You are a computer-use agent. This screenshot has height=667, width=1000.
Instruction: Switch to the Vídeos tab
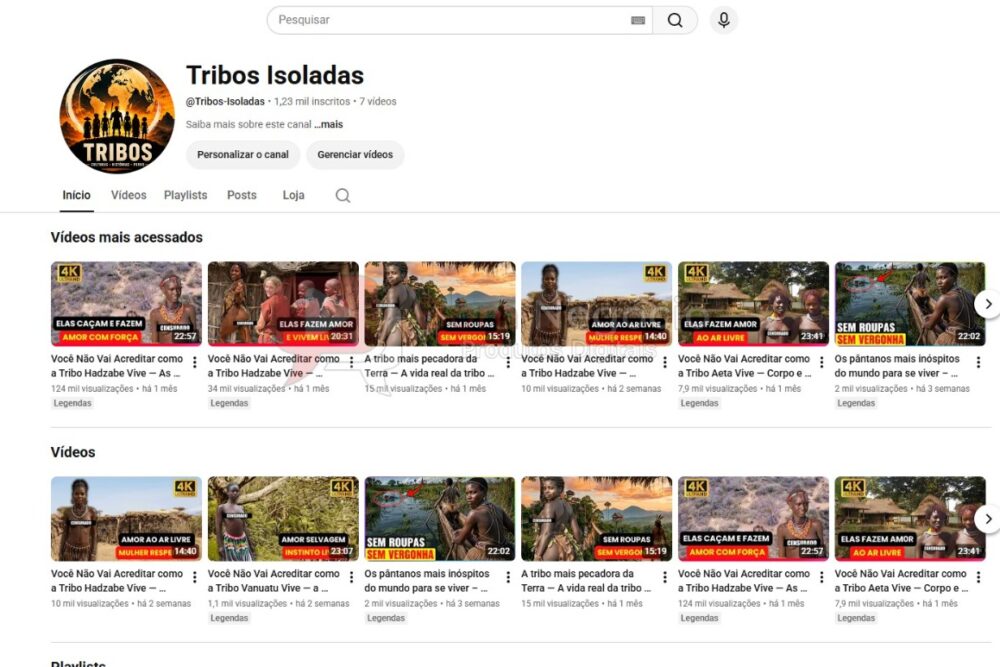129,195
